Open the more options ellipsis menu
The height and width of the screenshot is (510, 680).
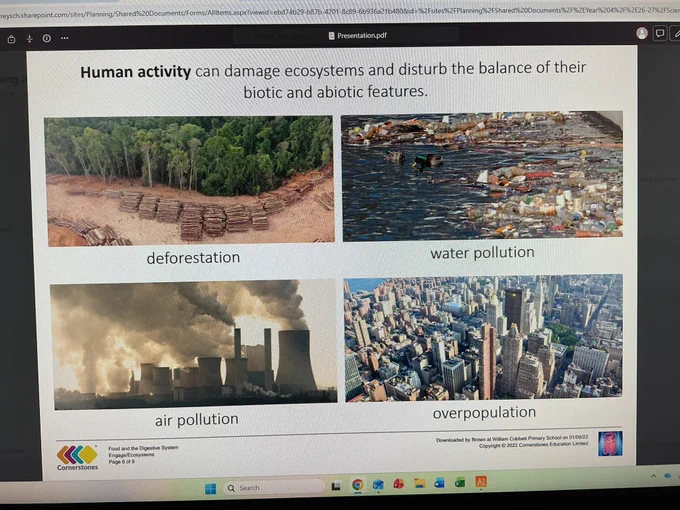(x=65, y=38)
